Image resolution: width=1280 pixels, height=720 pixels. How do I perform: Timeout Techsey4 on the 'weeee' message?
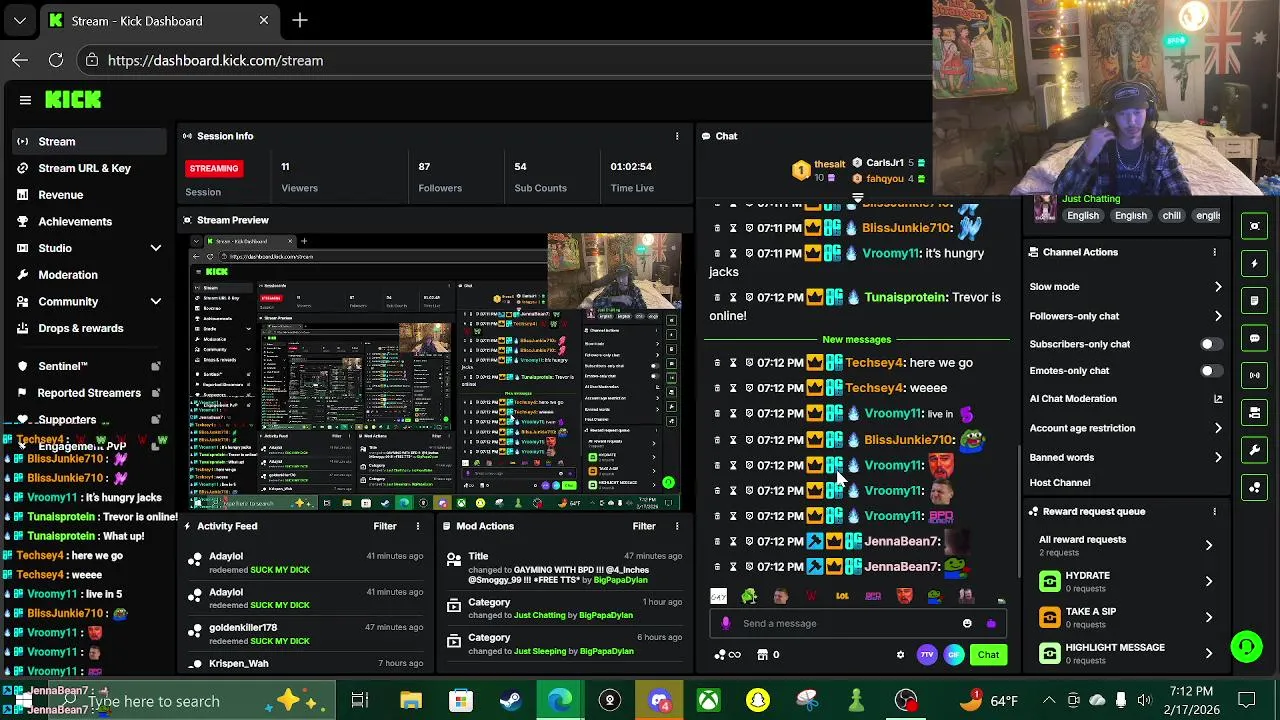click(733, 388)
